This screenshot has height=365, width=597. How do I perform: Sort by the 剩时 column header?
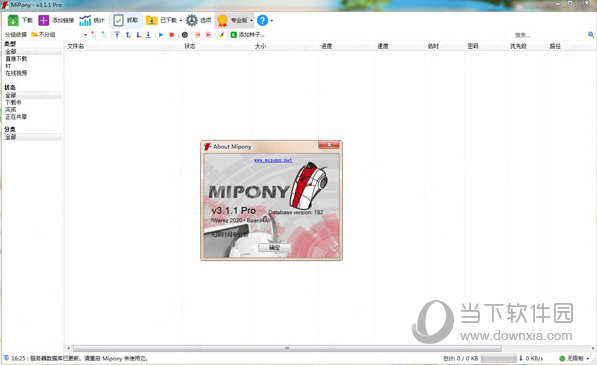click(433, 46)
